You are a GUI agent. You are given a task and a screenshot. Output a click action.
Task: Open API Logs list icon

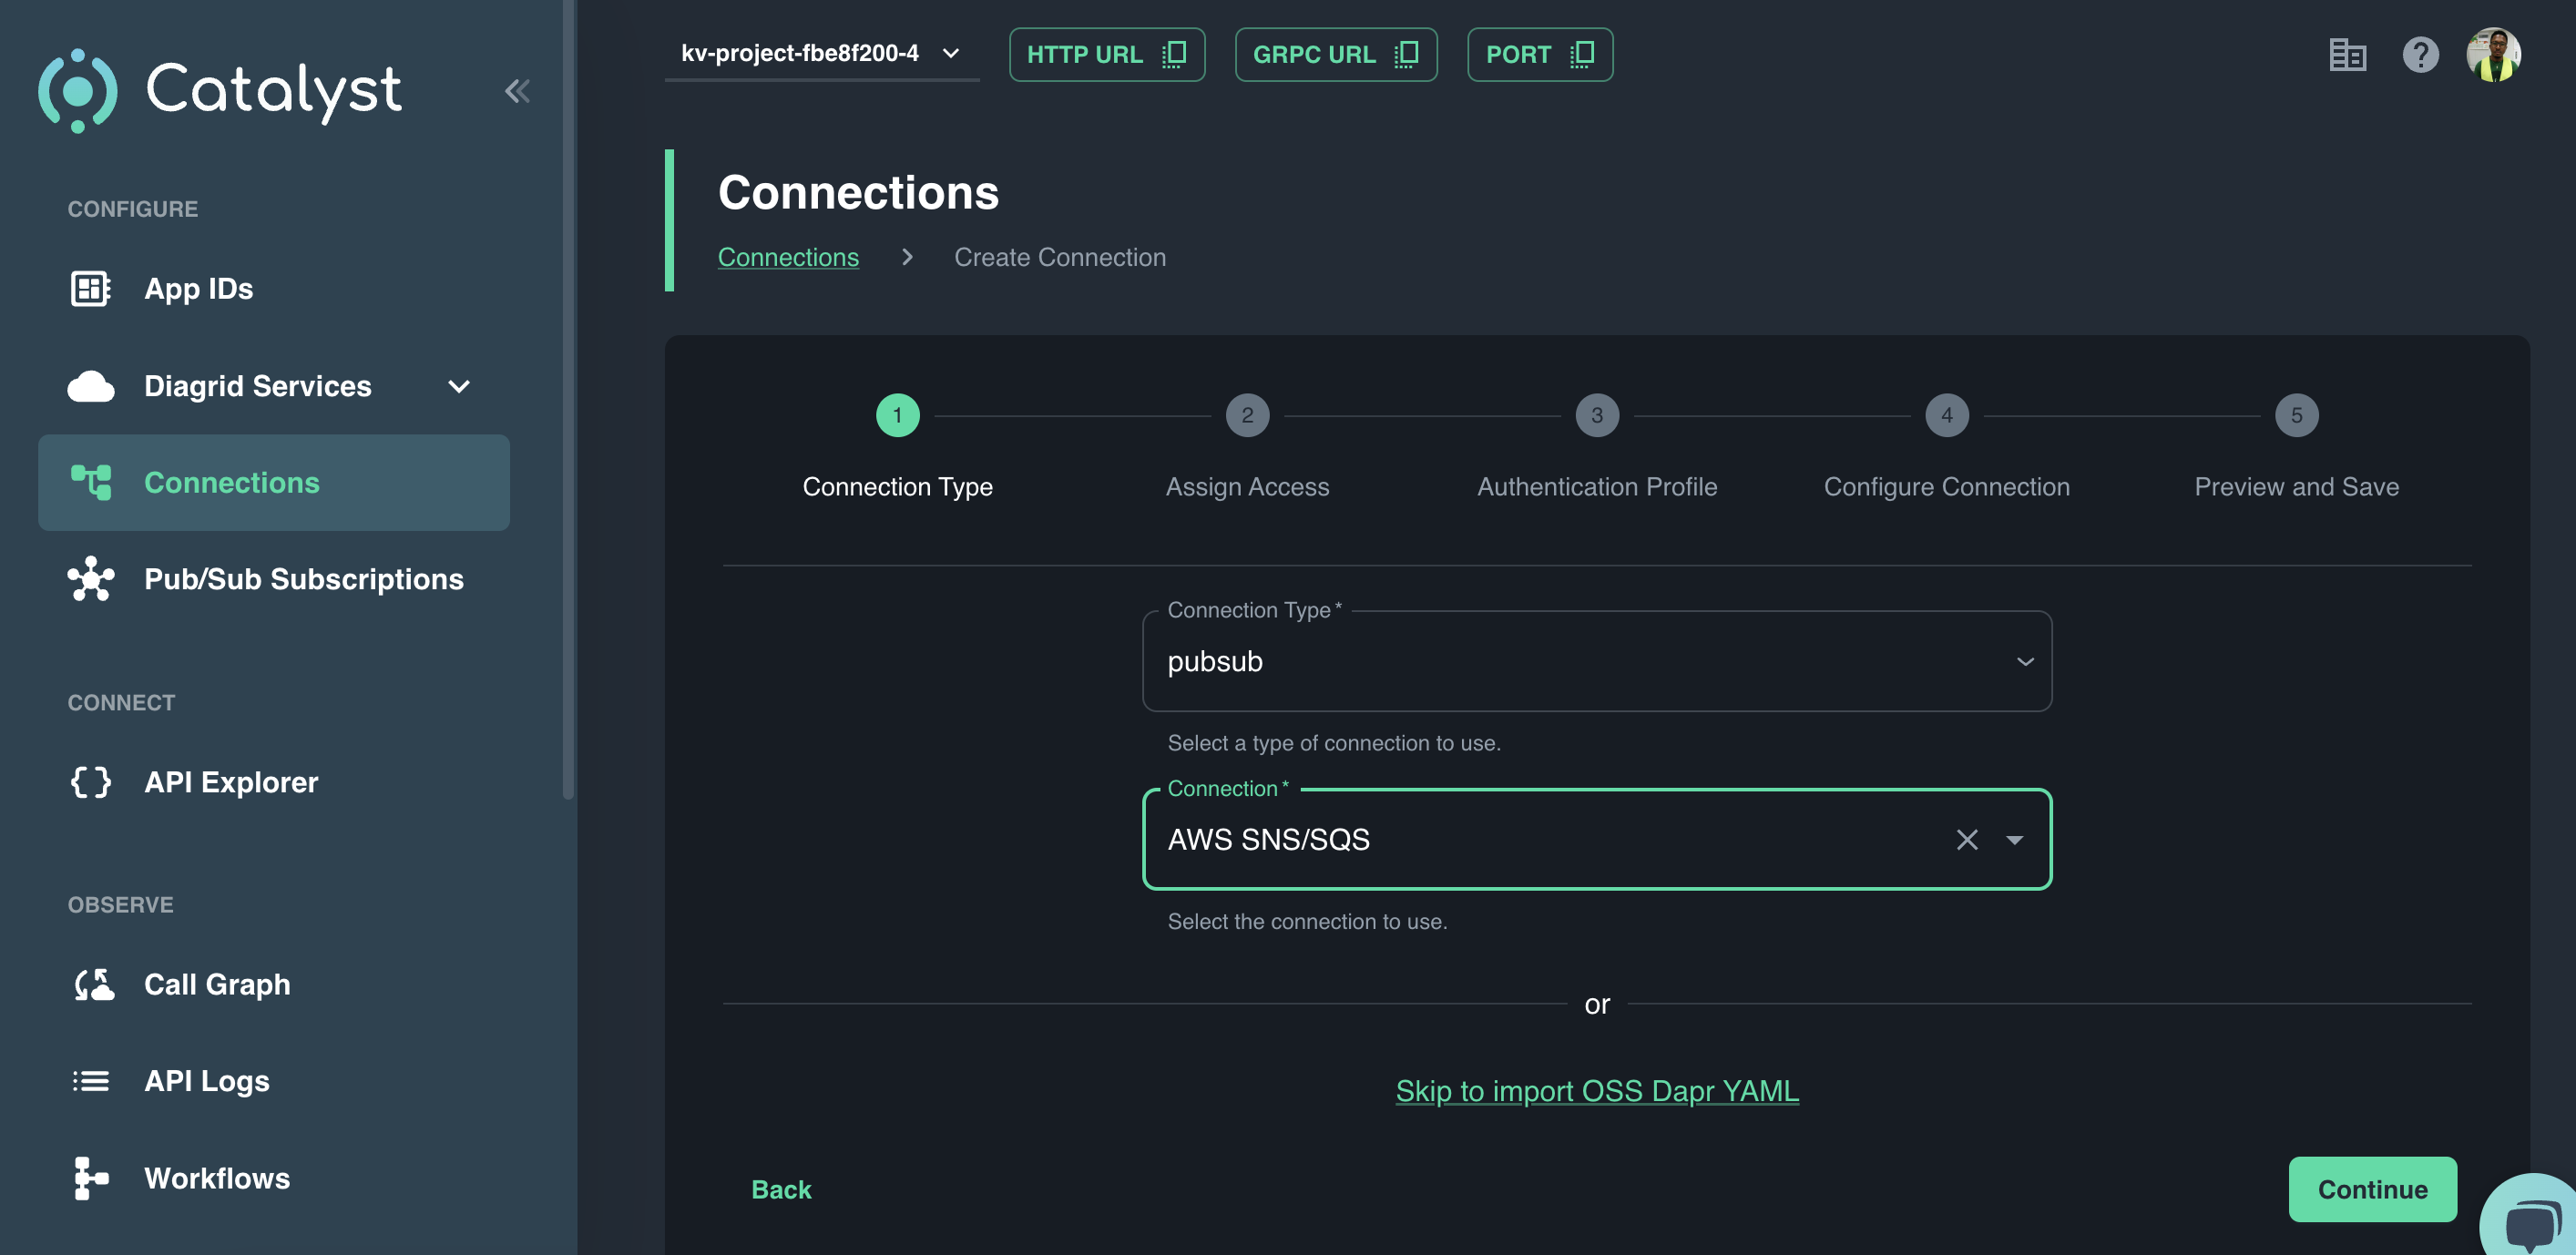click(90, 1081)
